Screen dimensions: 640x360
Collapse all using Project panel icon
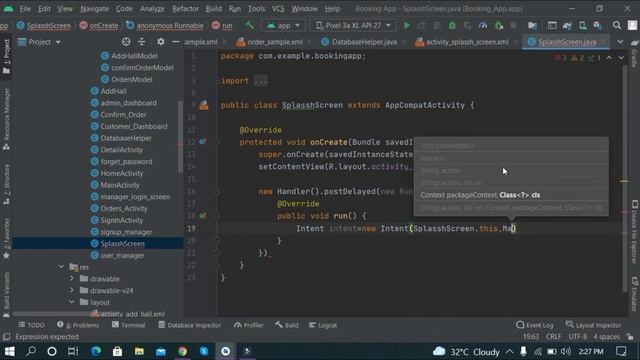[142, 42]
